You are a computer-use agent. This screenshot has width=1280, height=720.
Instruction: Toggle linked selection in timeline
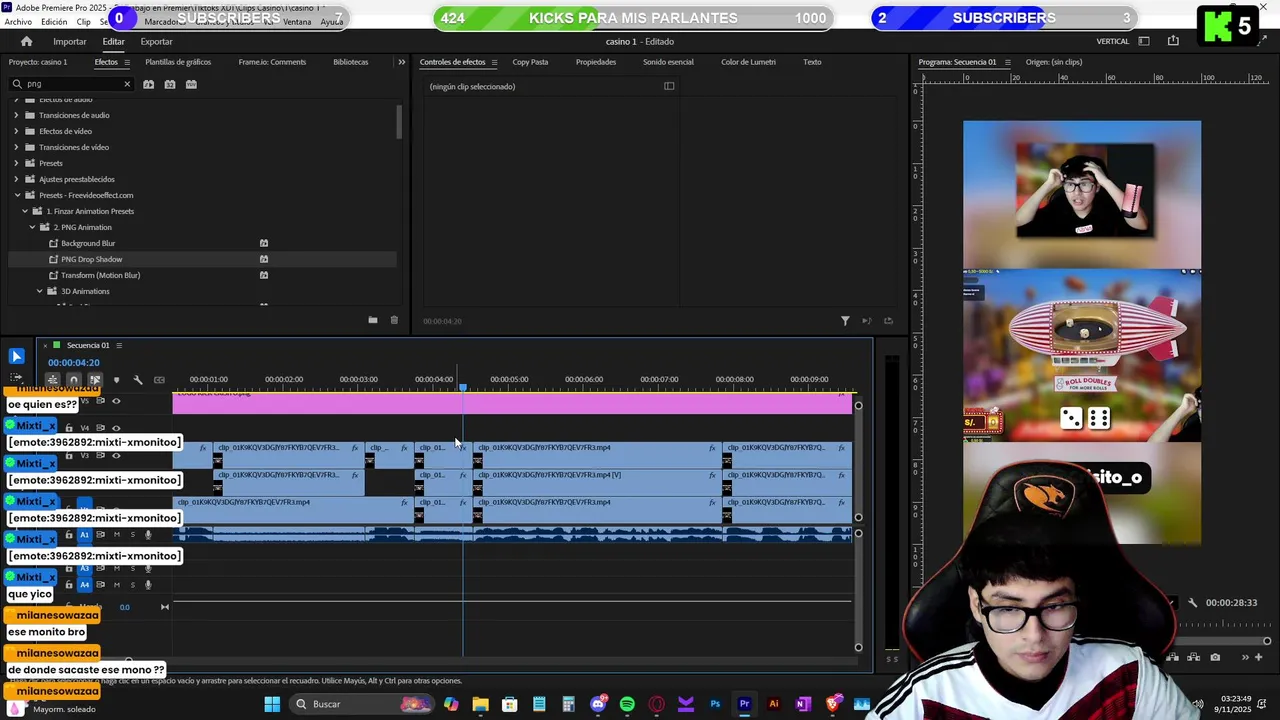[95, 380]
